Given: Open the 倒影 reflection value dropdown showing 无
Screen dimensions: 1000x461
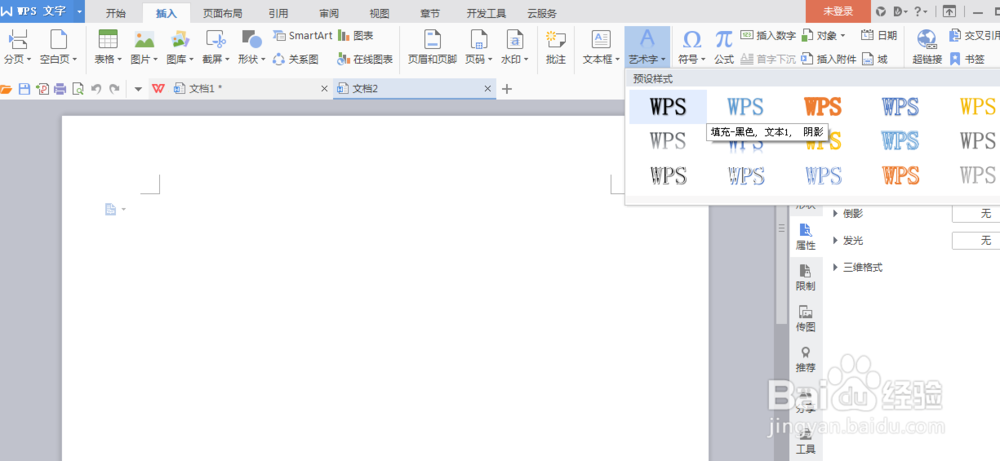Looking at the screenshot, I should tap(976, 214).
